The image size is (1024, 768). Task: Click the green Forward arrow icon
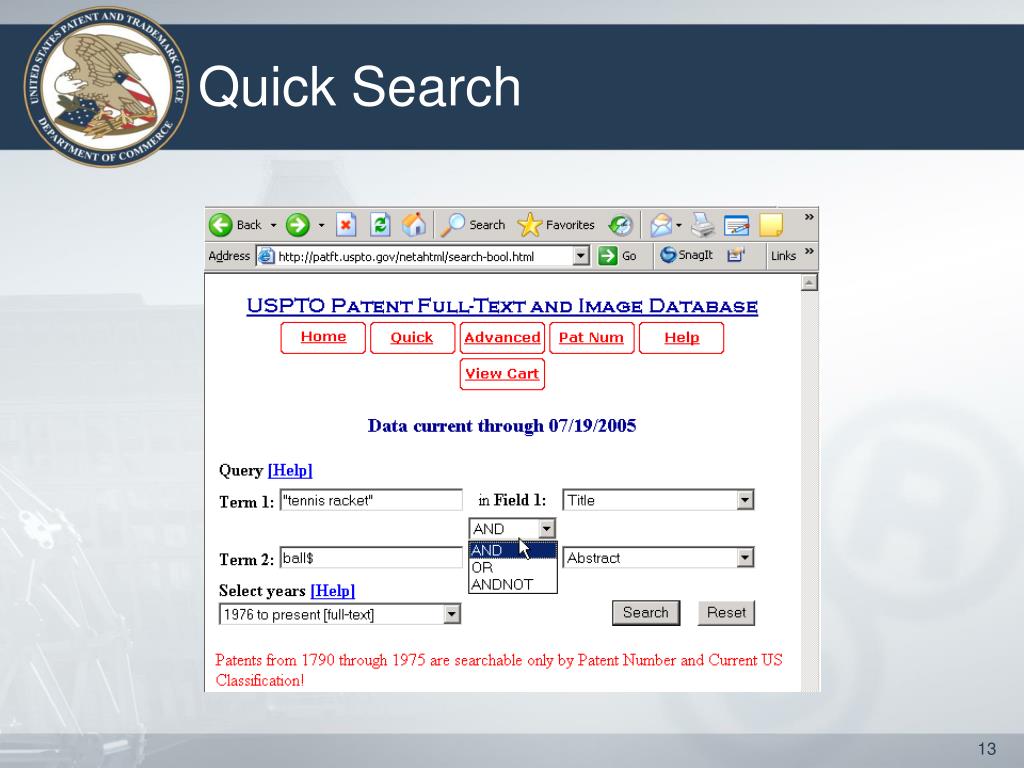(x=298, y=225)
